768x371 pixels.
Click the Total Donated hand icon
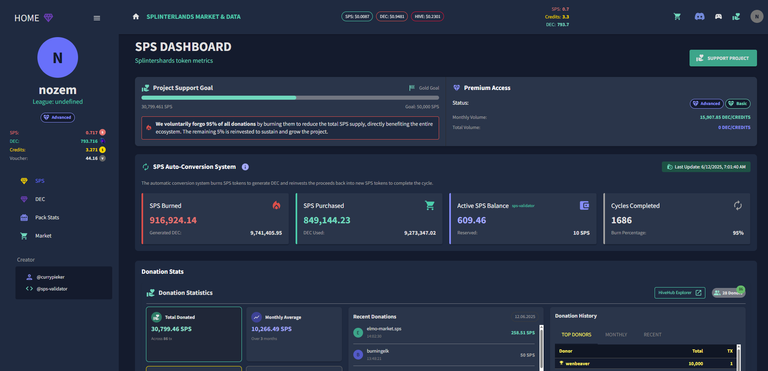pyautogui.click(x=156, y=317)
